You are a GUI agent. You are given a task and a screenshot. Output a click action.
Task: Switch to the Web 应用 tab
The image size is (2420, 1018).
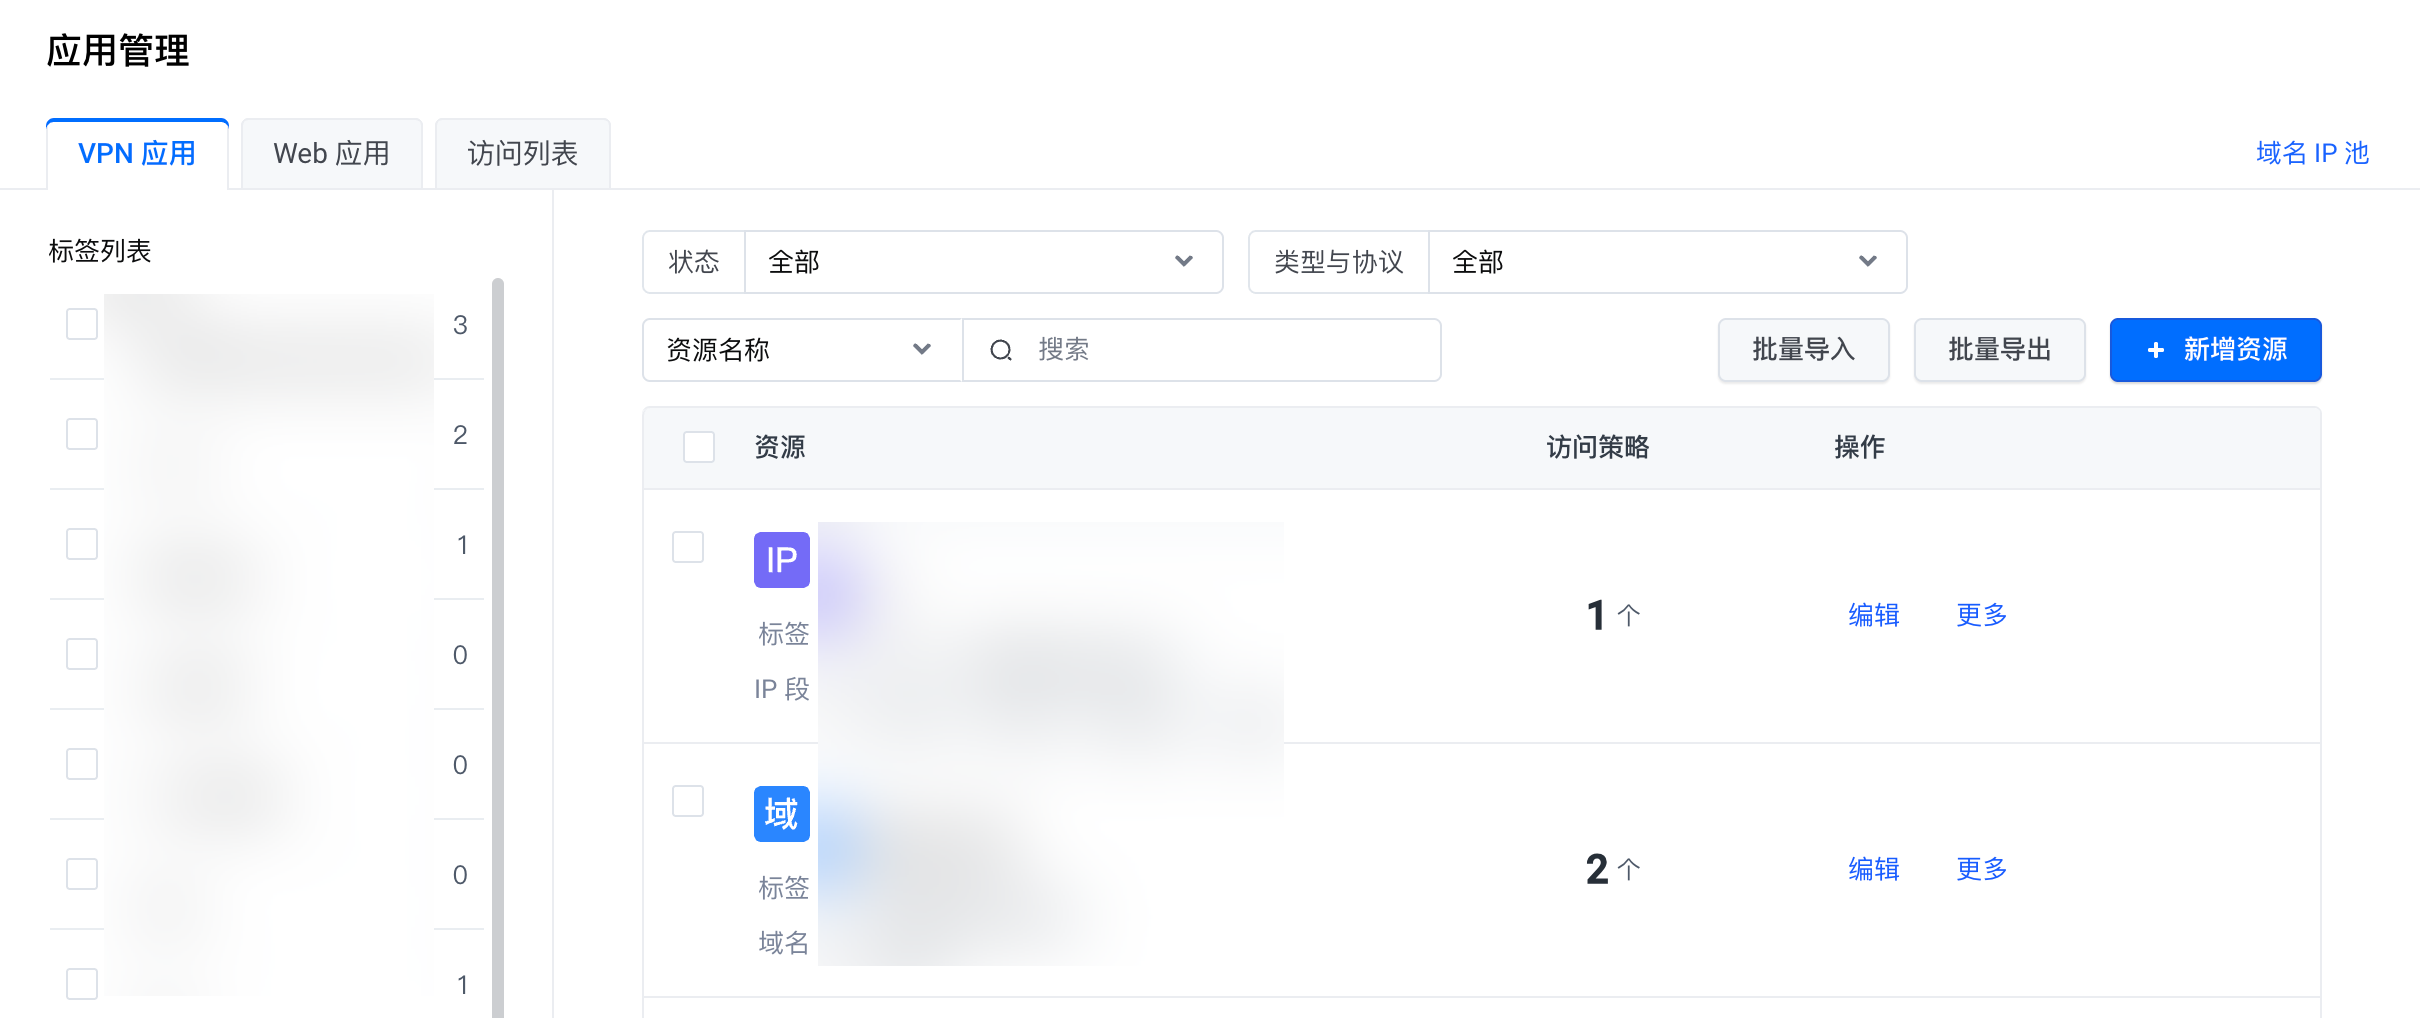coord(331,154)
